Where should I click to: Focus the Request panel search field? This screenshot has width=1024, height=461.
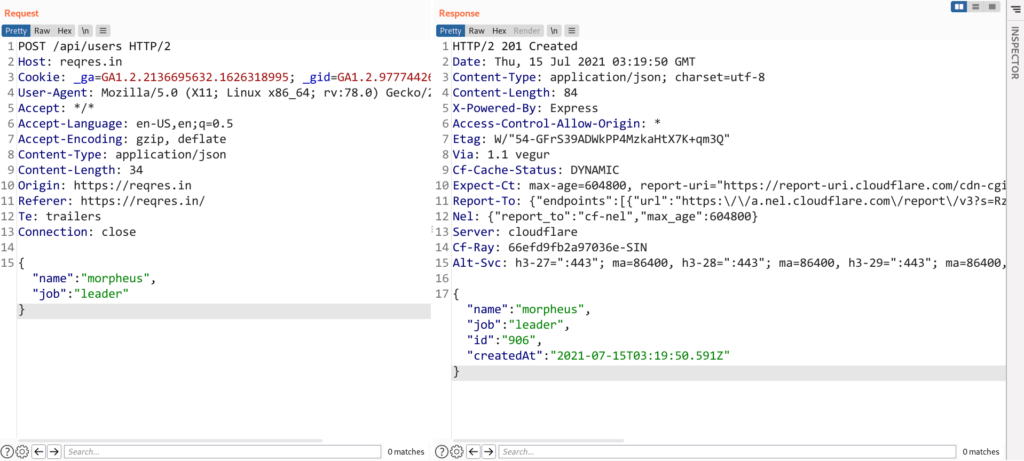click(223, 451)
